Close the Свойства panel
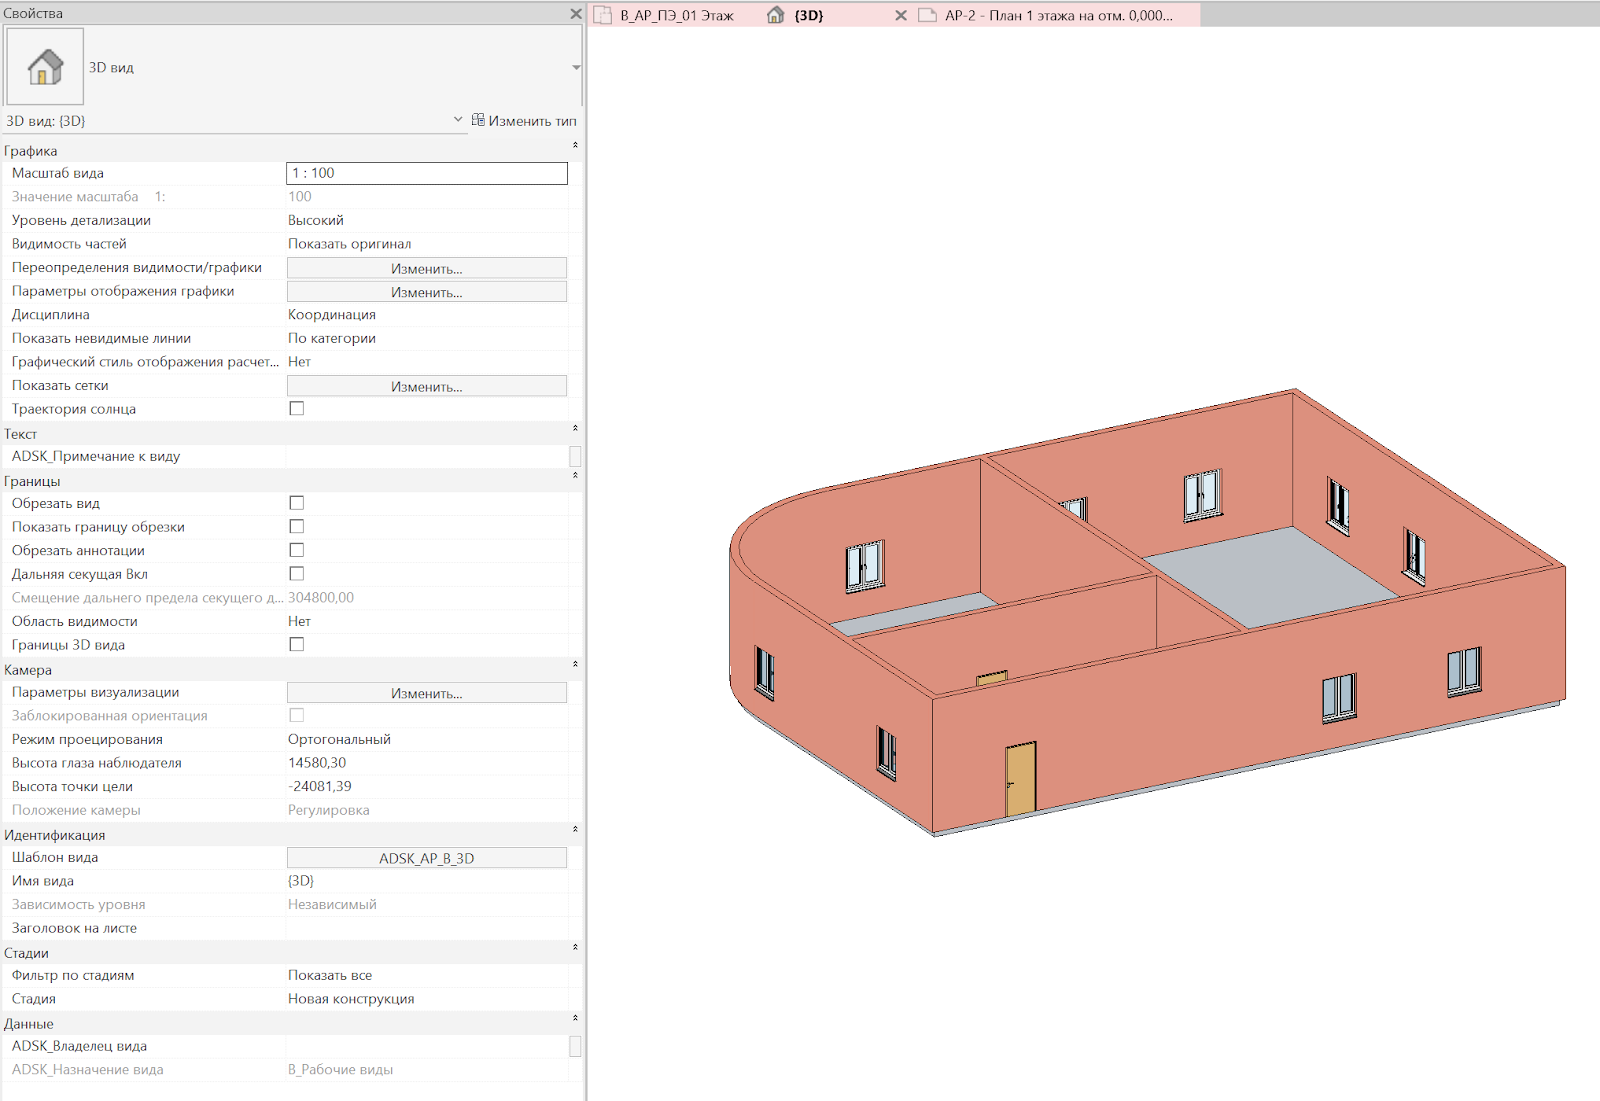This screenshot has width=1600, height=1101. coord(575,14)
